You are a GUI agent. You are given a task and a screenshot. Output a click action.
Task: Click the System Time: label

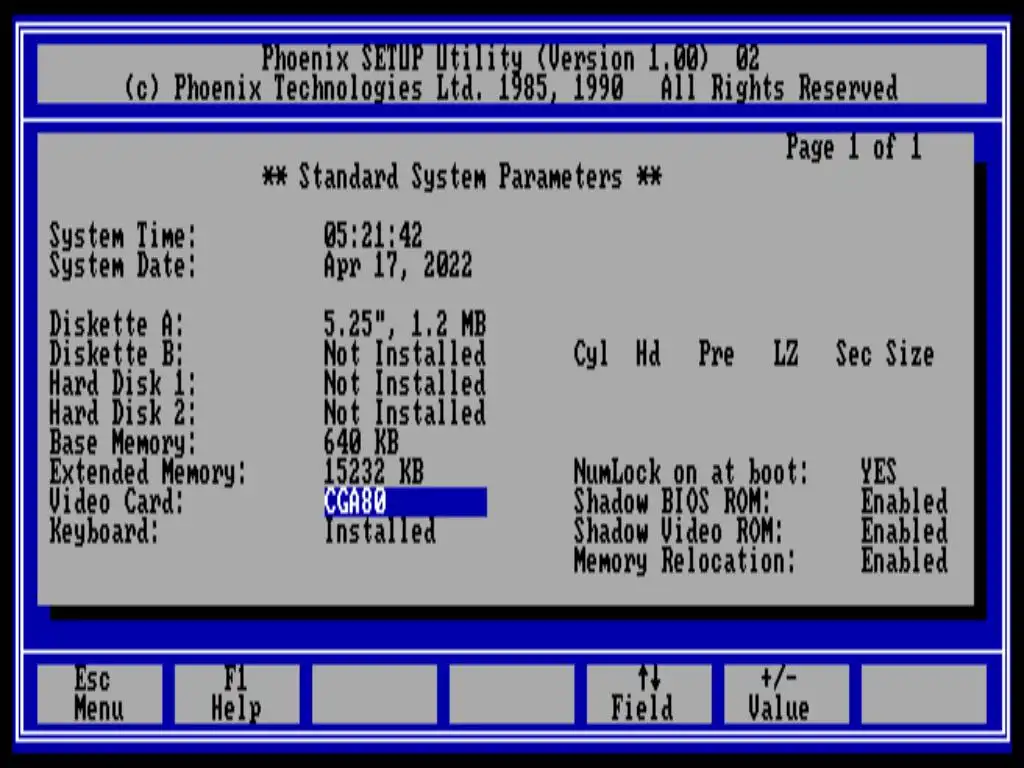click(123, 235)
